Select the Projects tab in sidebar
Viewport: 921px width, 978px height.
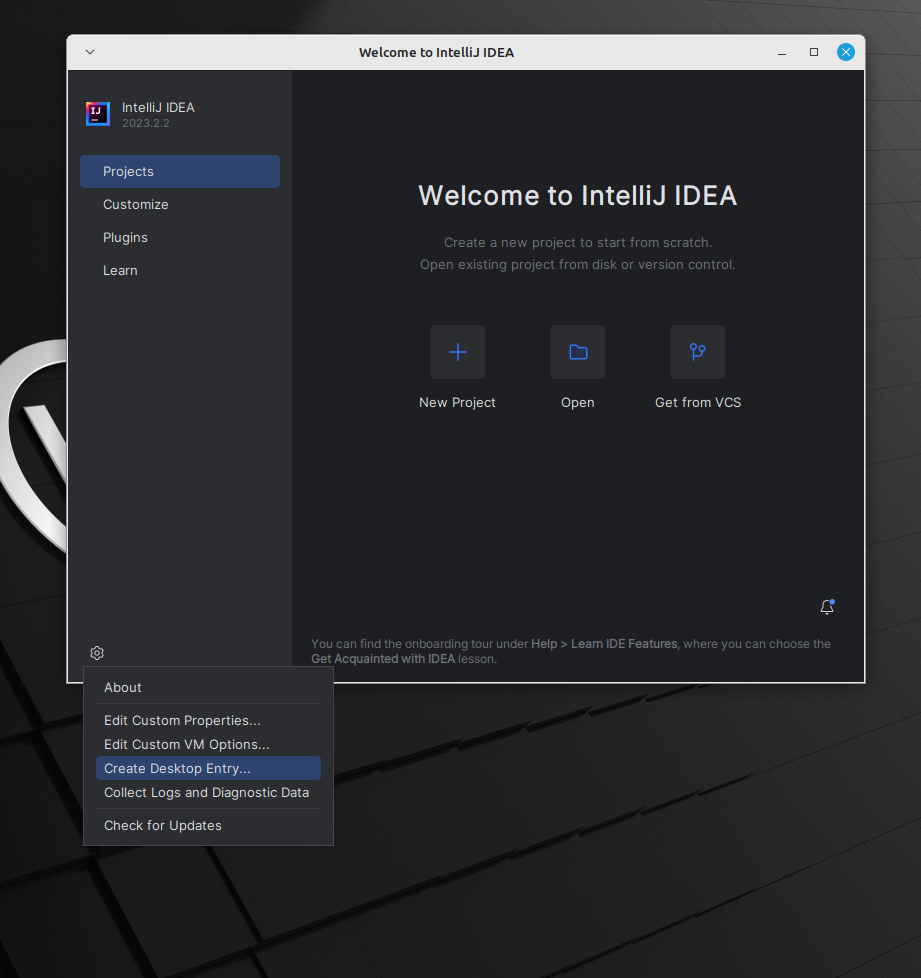click(180, 172)
